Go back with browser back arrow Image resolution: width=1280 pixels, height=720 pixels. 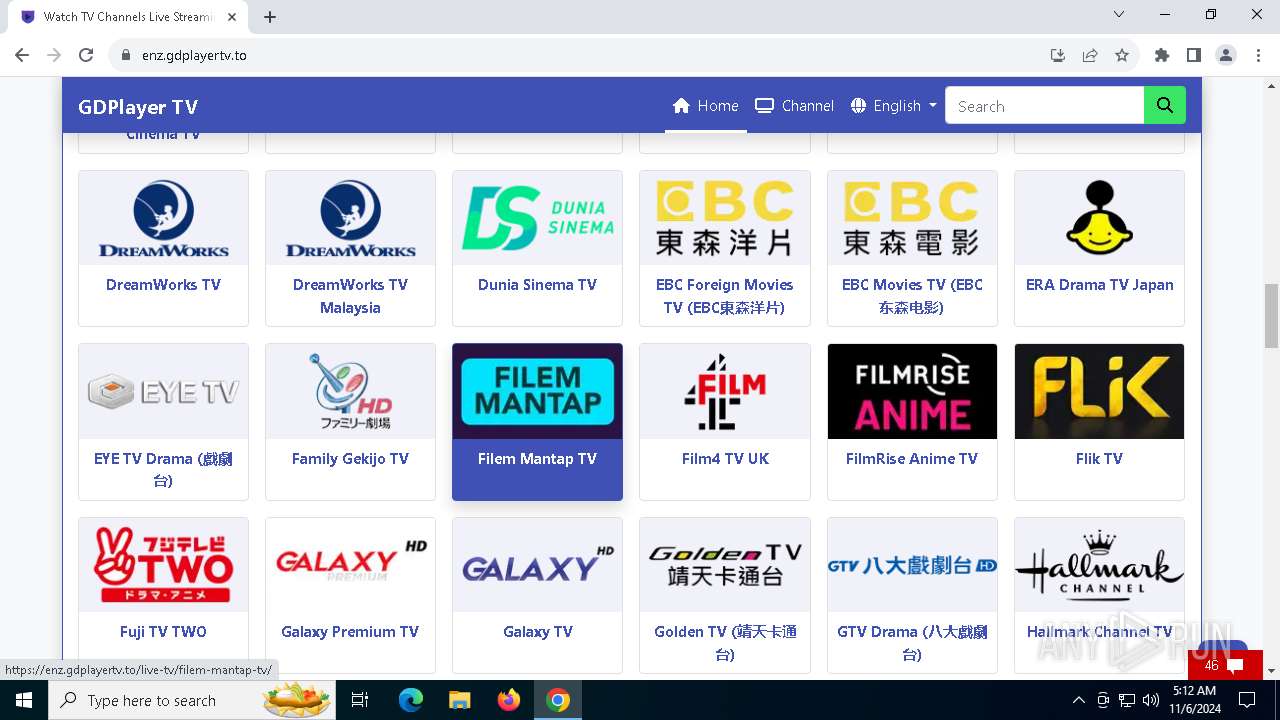22,55
